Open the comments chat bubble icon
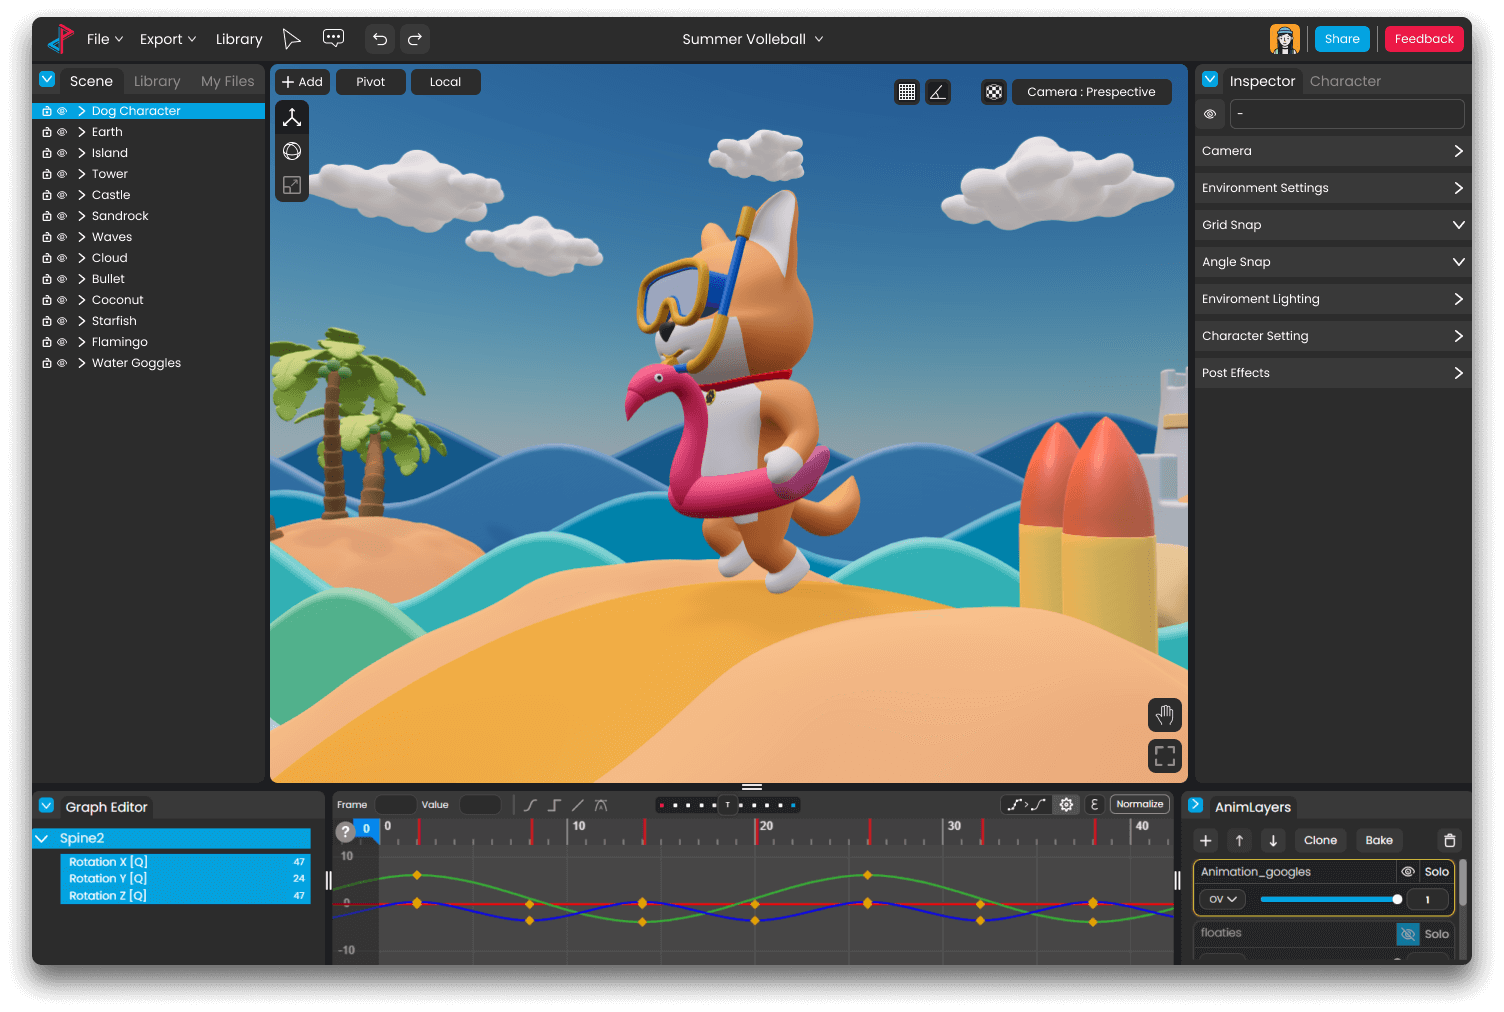This screenshot has width=1504, height=1012. (x=334, y=38)
